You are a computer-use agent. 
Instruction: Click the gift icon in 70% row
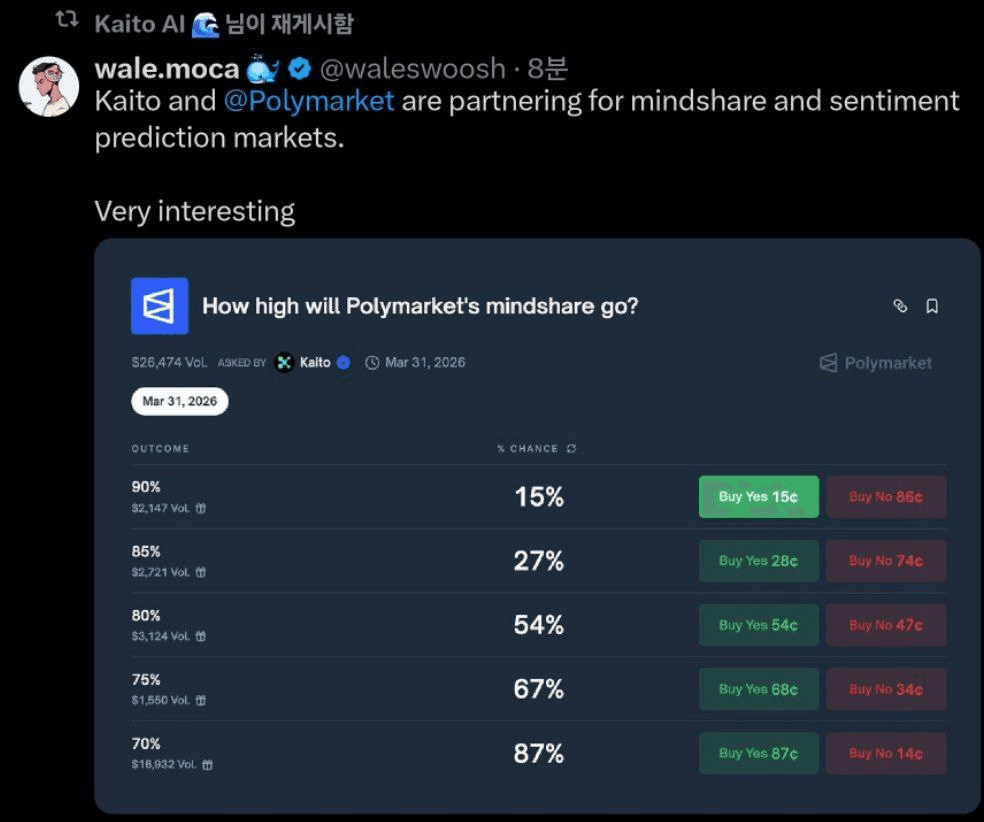(207, 765)
